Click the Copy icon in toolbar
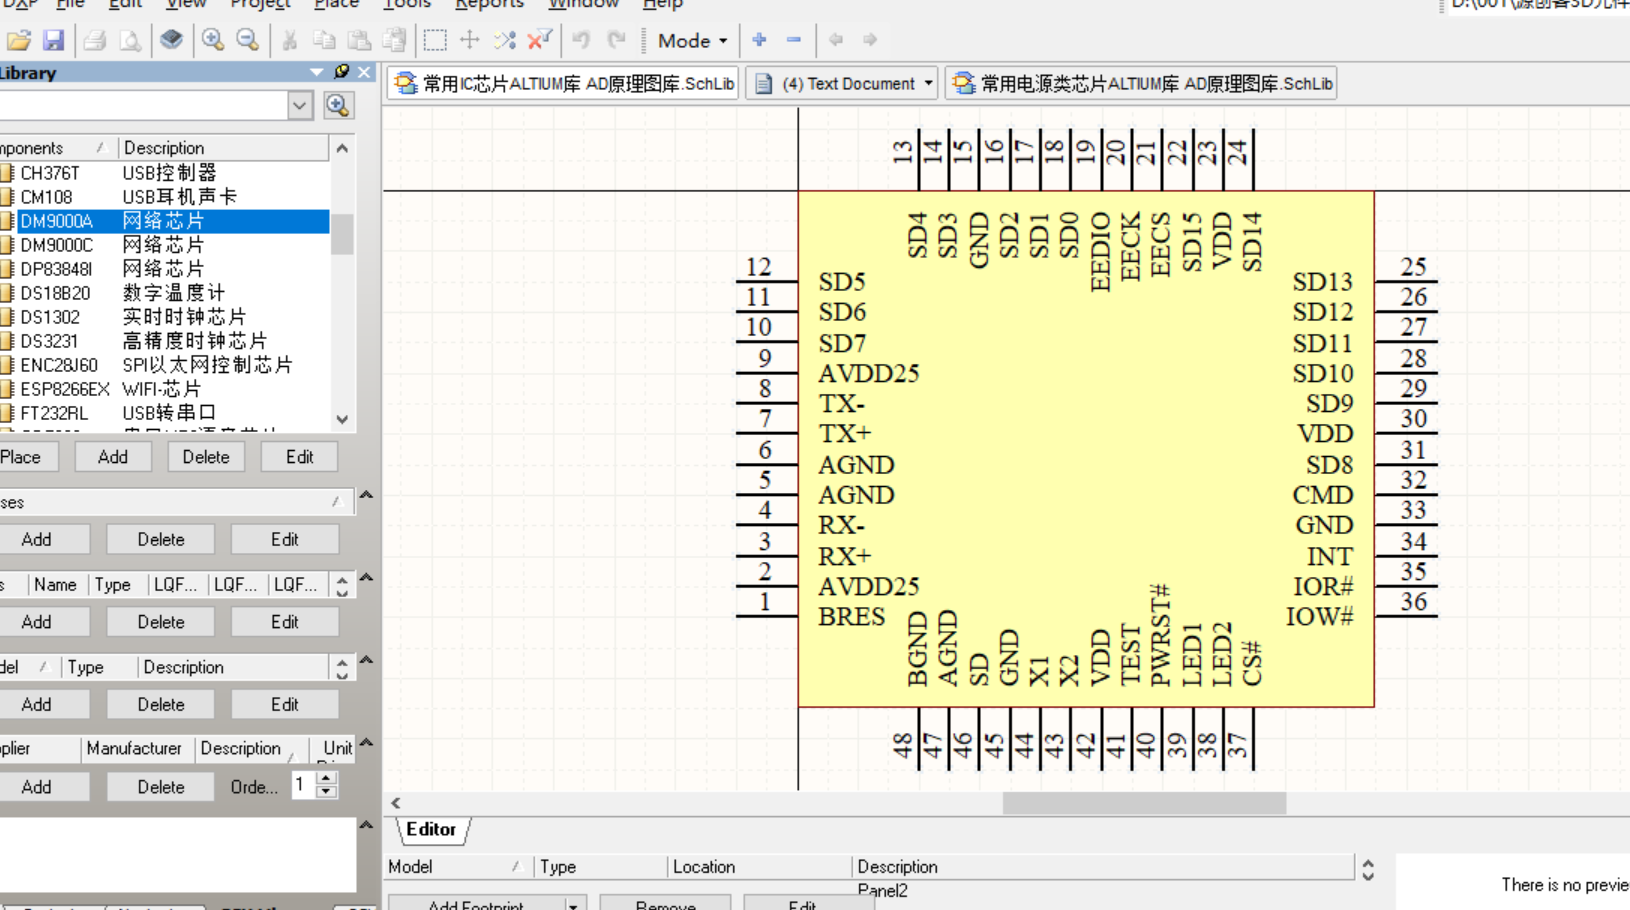This screenshot has width=1630, height=910. pos(324,40)
